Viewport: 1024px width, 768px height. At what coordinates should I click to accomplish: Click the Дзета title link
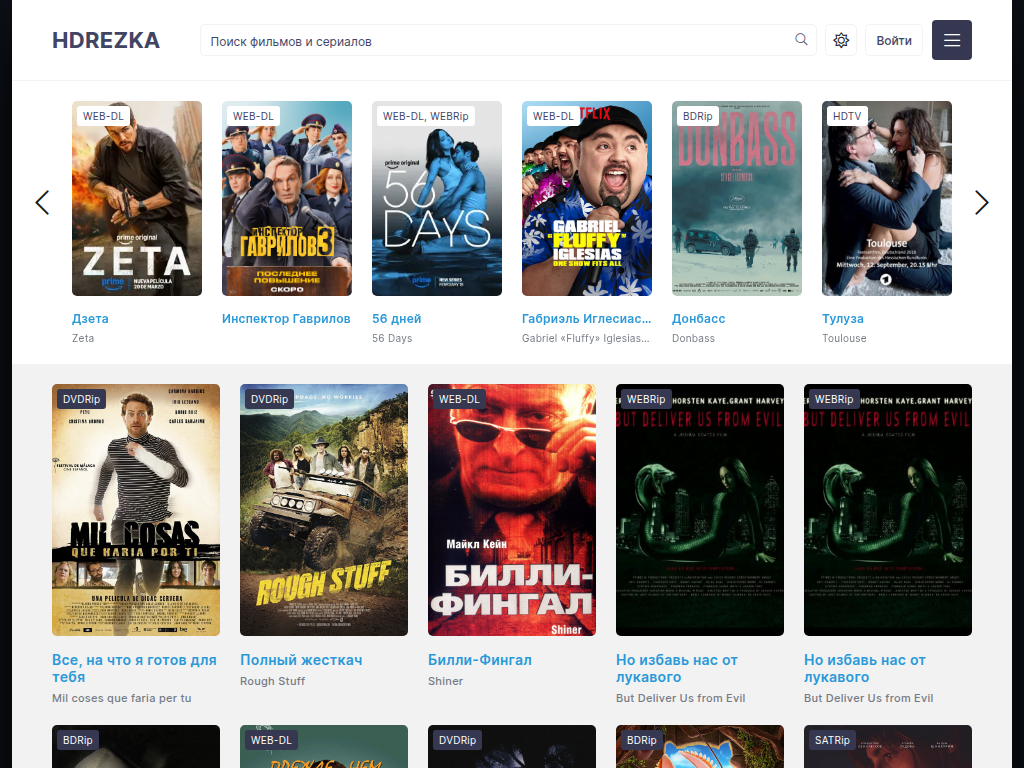90,319
